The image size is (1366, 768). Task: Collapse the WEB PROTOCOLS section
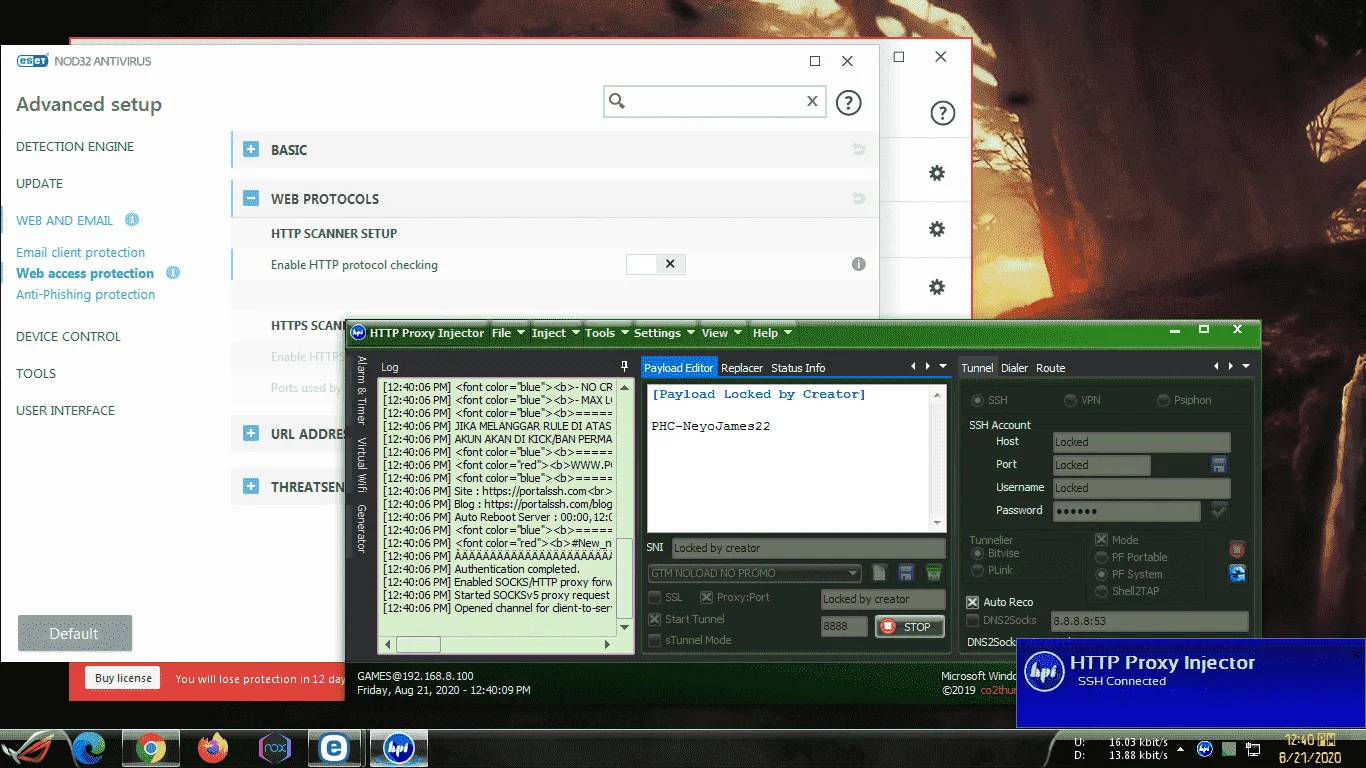click(x=251, y=199)
